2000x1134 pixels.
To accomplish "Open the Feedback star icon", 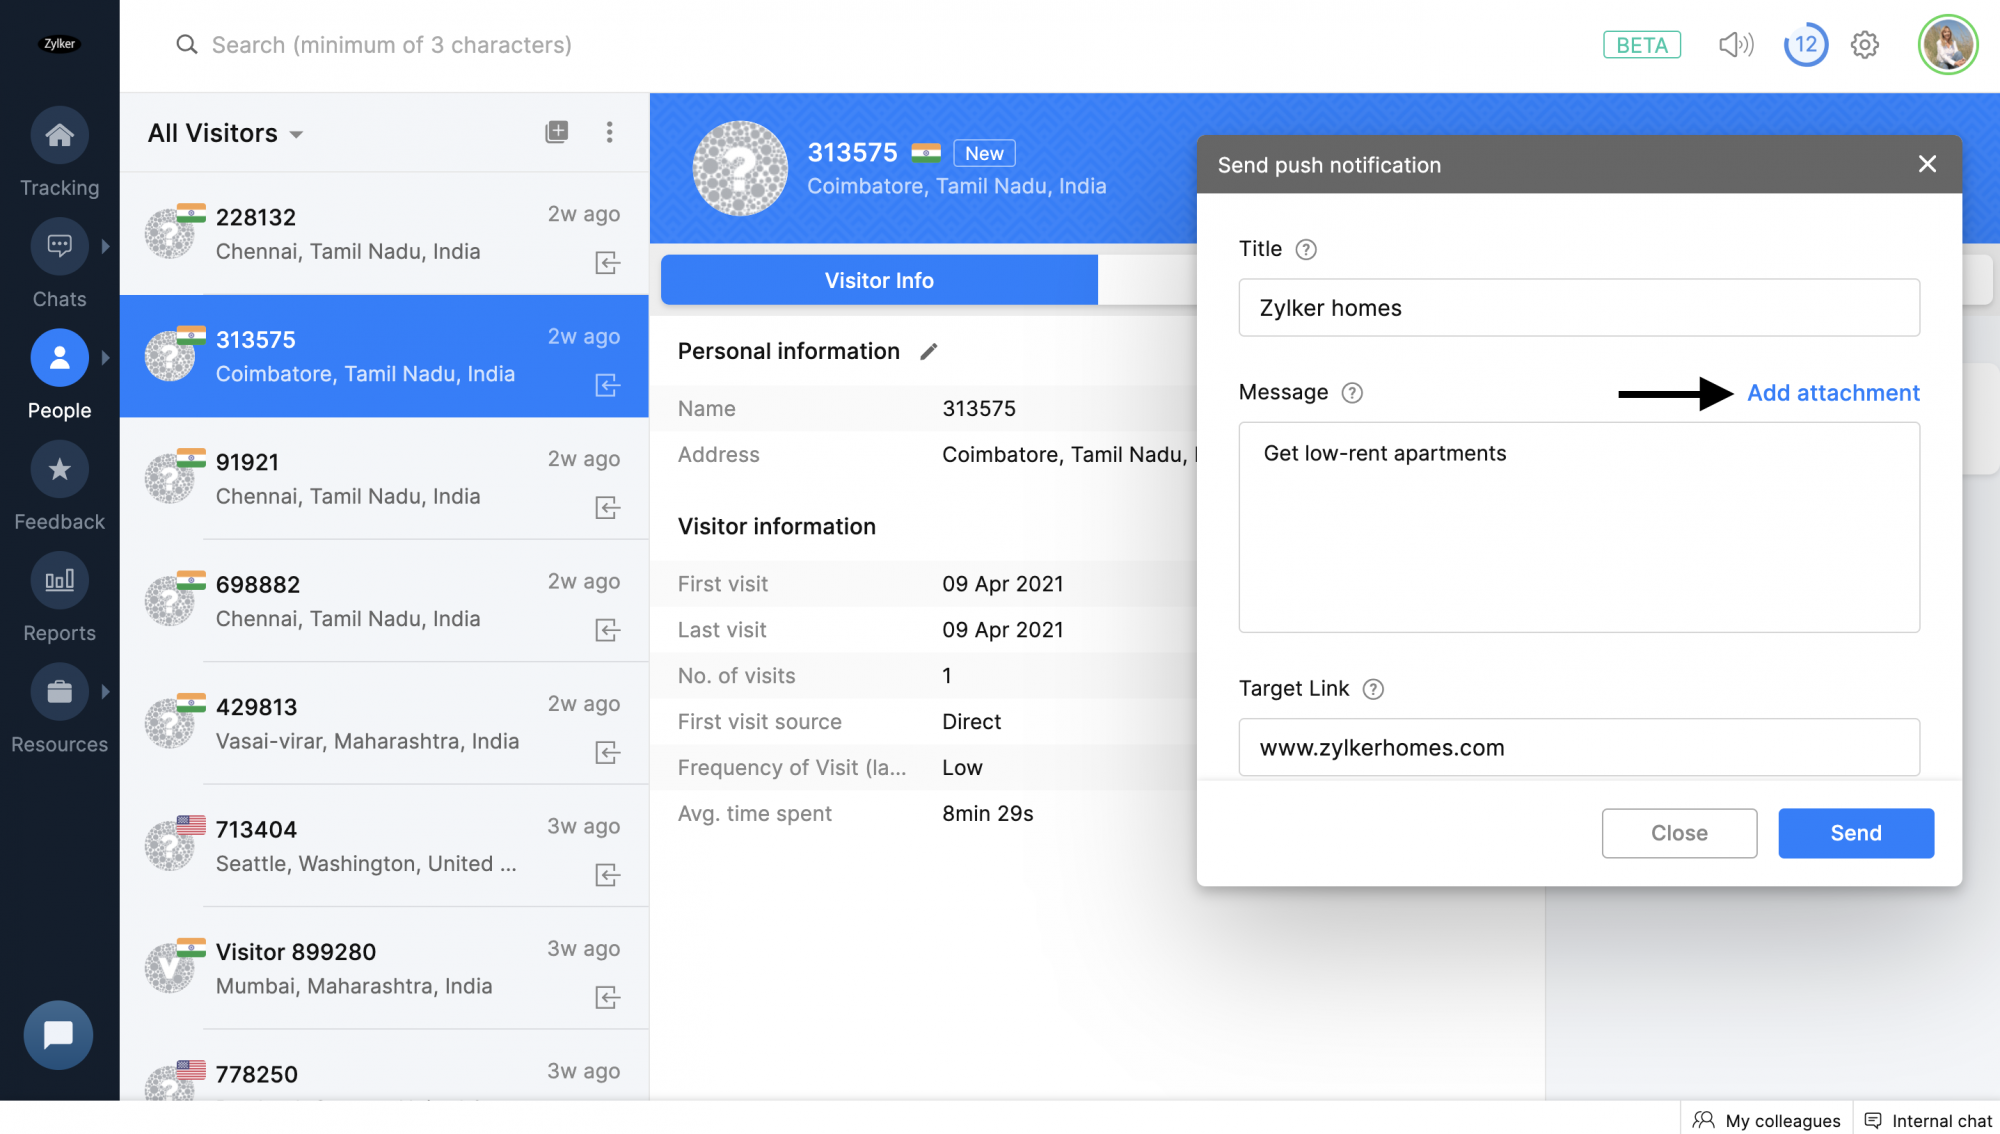I will [59, 469].
